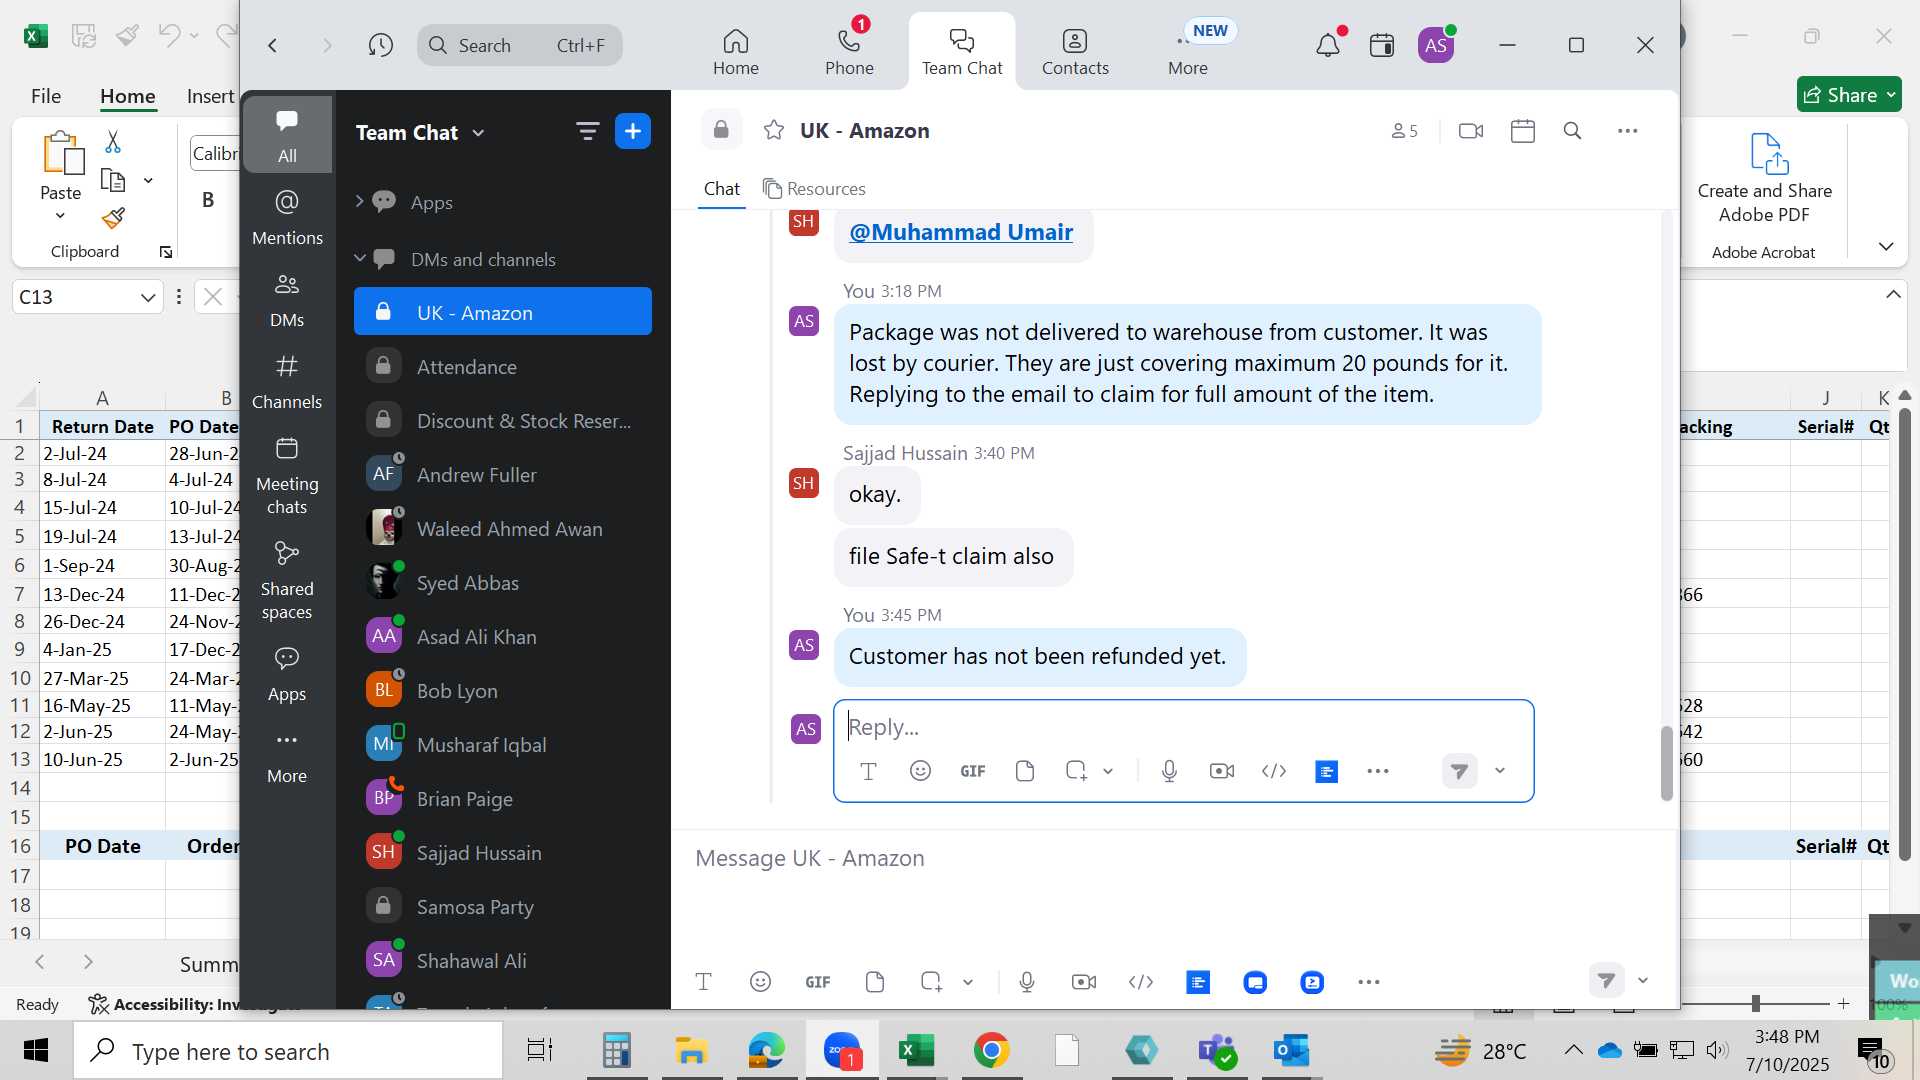1920x1080 pixels.
Task: Open send options dropdown in reply box
Action: point(1500,771)
